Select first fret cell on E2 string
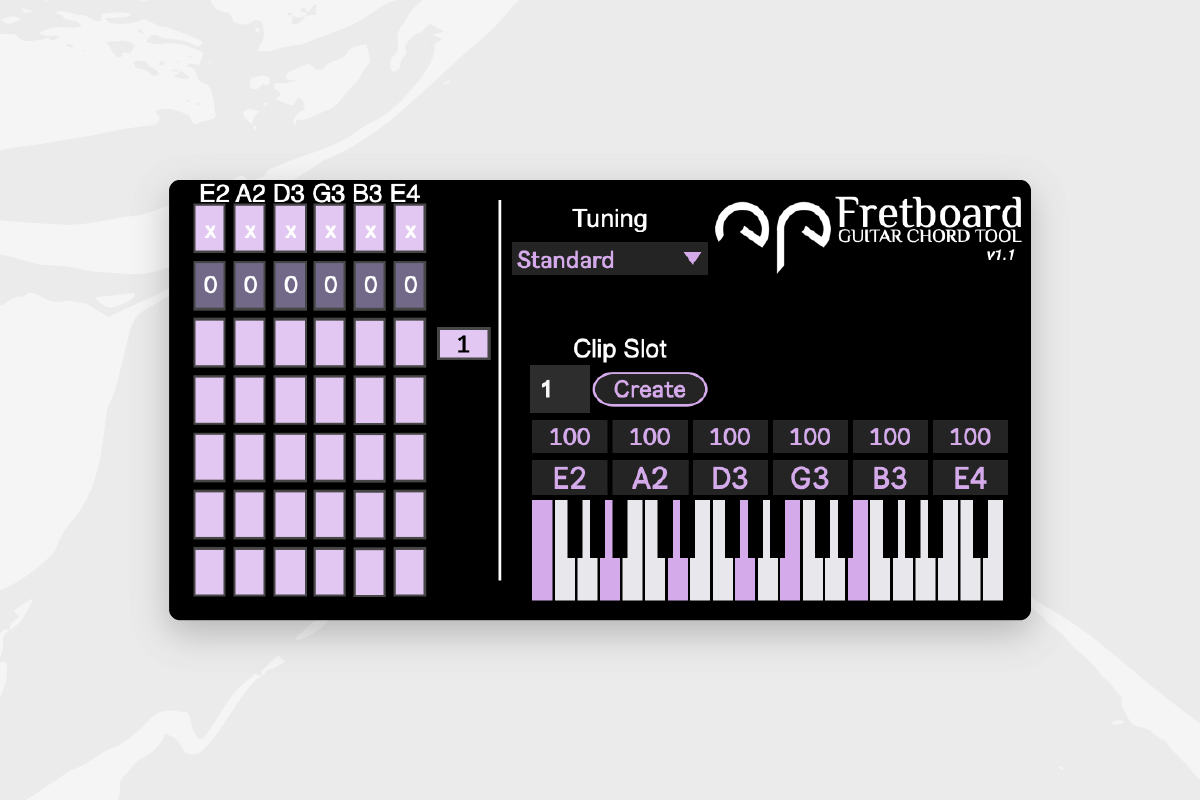The height and width of the screenshot is (800, 1200). click(210, 343)
